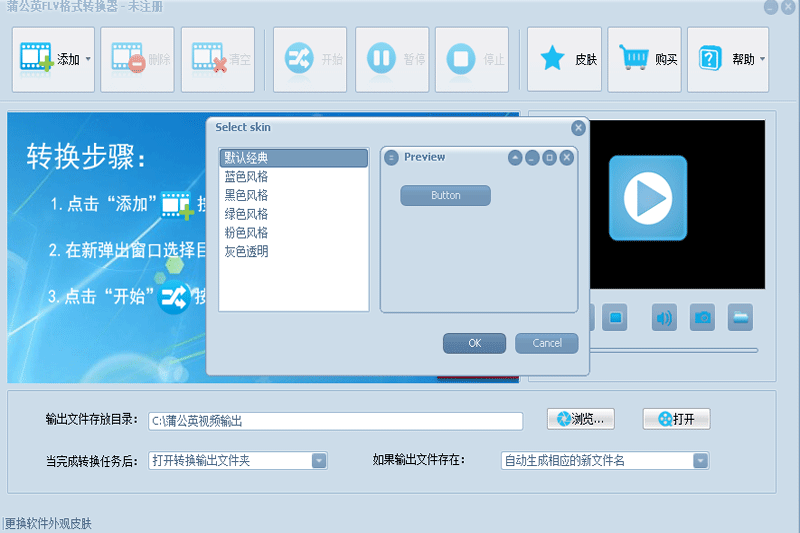Viewport: 800px width, 533px height.
Task: Start conversion with the 开始 button
Action: 310,60
